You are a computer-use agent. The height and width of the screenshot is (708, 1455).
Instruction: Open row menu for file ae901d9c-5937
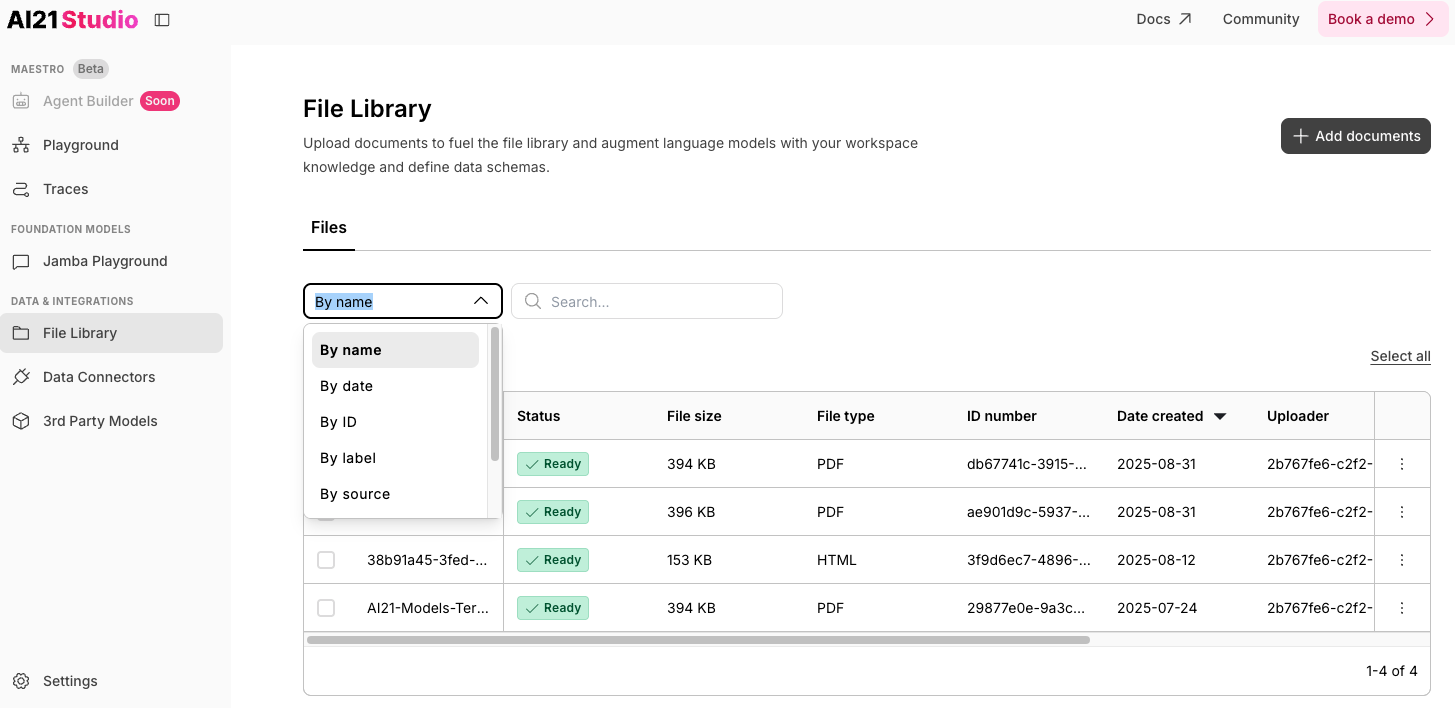[1402, 512]
